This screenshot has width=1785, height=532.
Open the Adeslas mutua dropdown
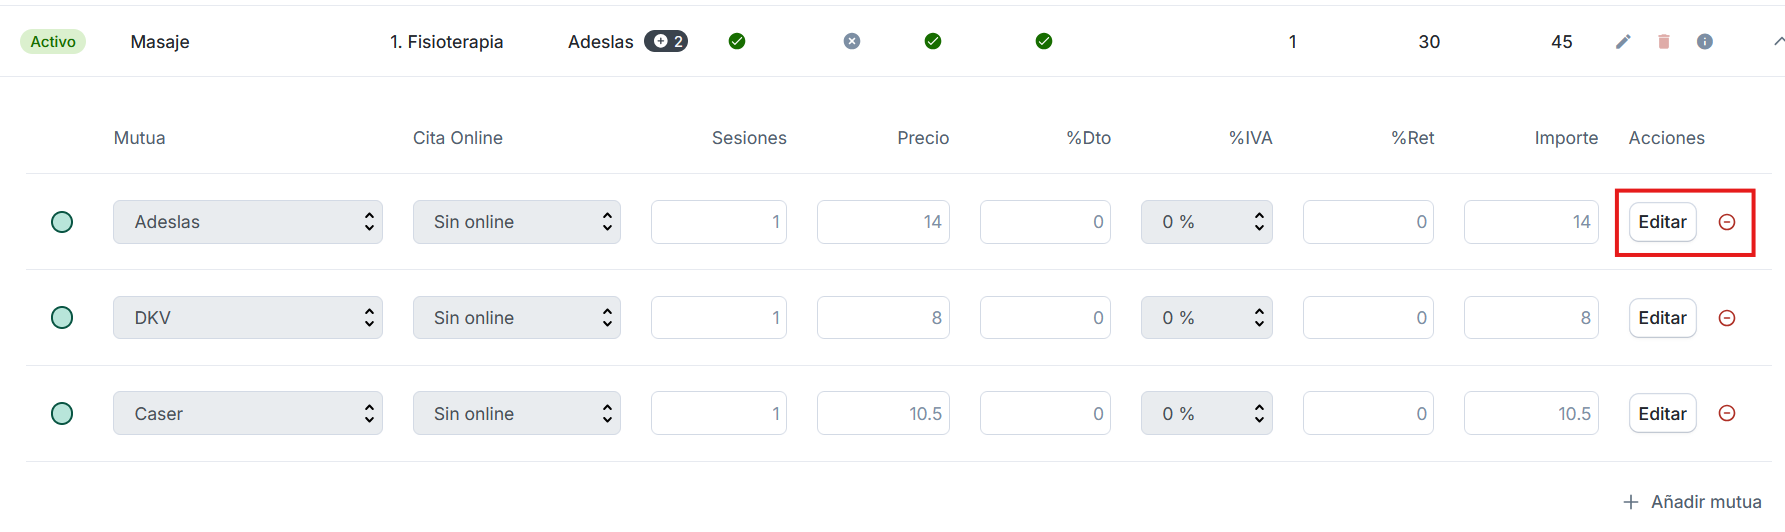click(248, 222)
